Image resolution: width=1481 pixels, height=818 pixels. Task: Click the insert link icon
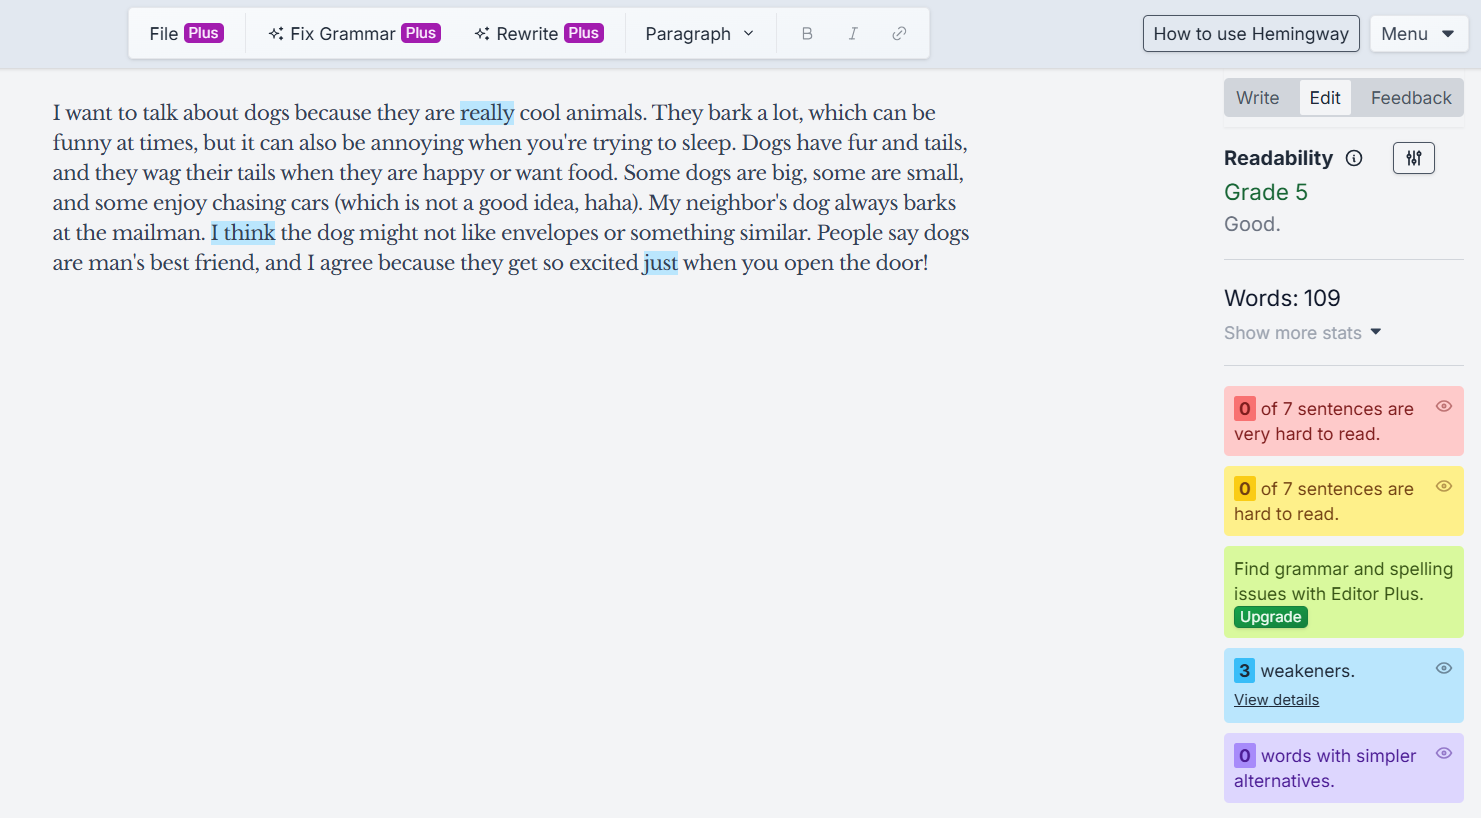(x=898, y=33)
